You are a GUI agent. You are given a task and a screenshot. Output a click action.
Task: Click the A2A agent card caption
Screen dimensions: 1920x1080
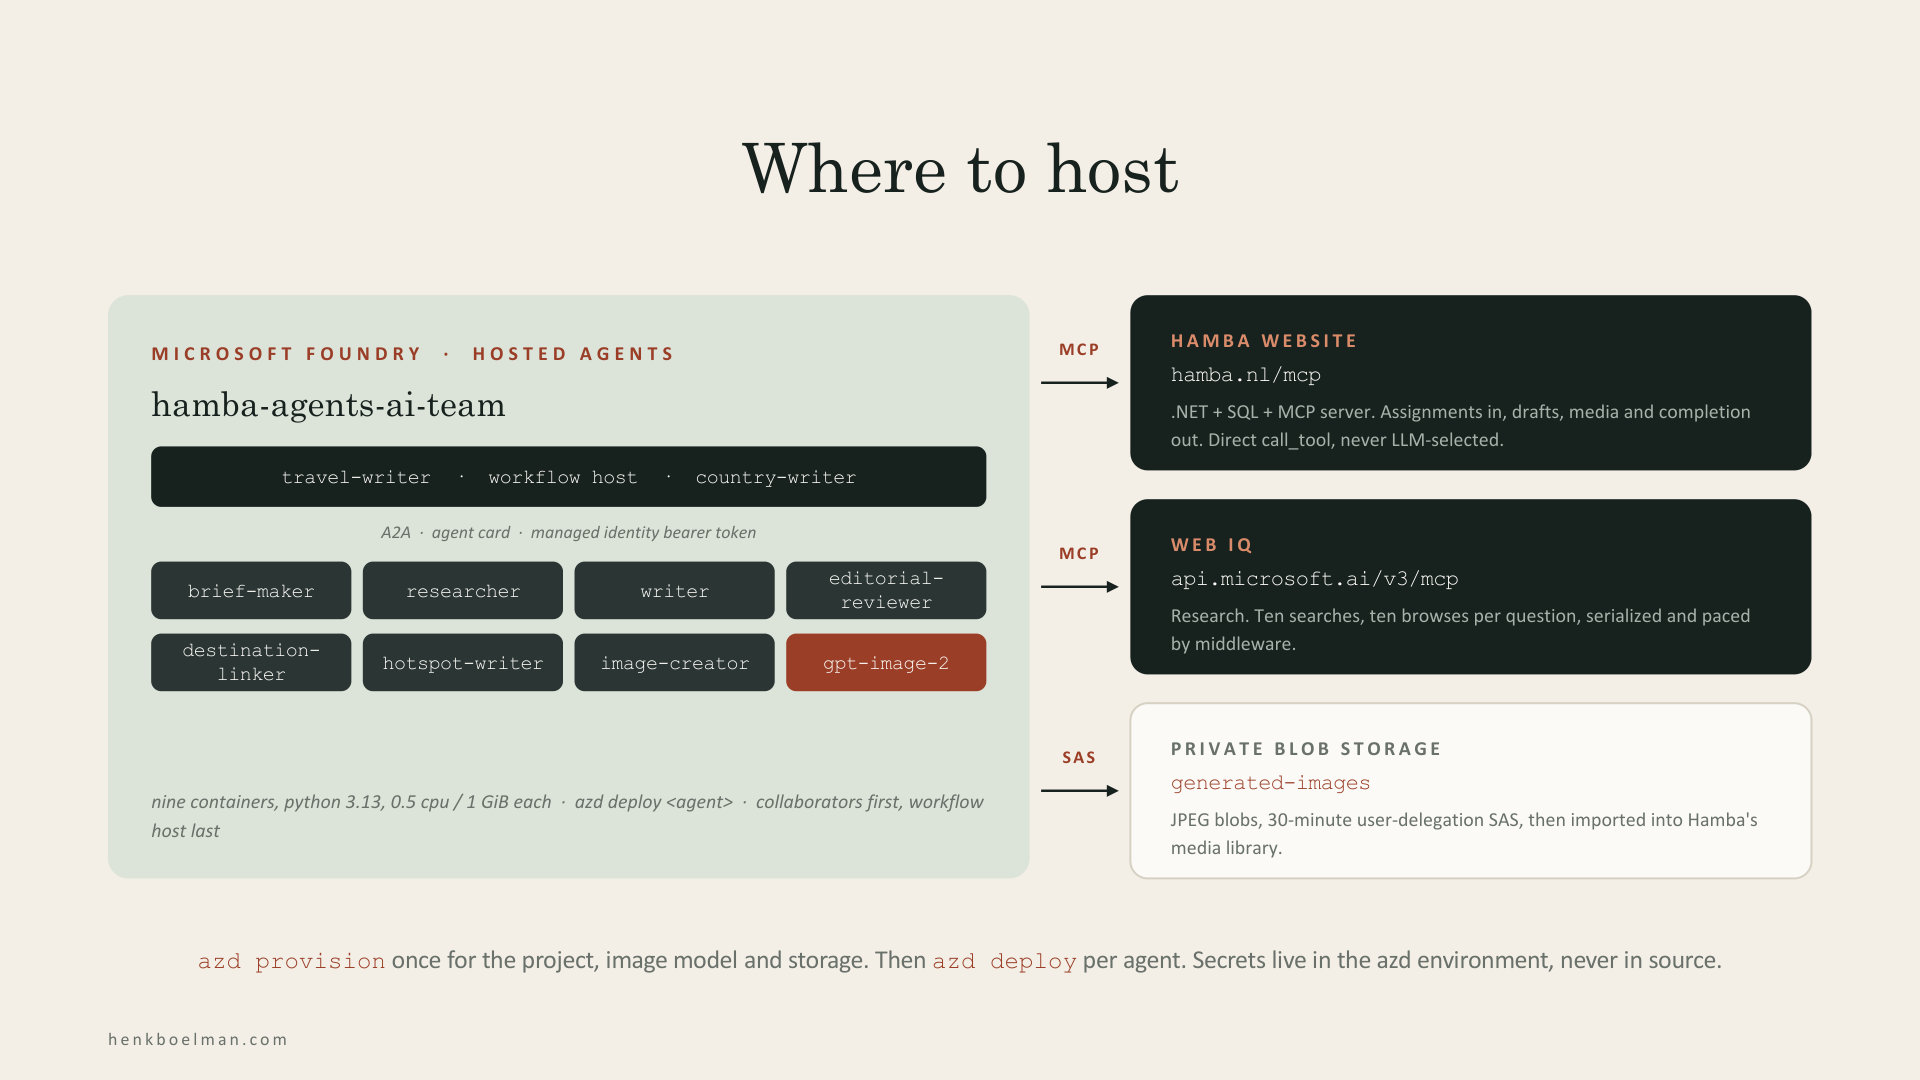[x=568, y=532]
